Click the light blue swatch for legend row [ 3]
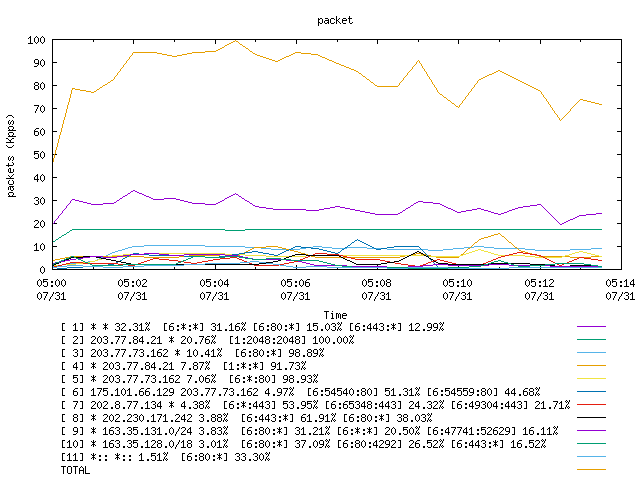The height and width of the screenshot is (480, 640). tap(591, 353)
